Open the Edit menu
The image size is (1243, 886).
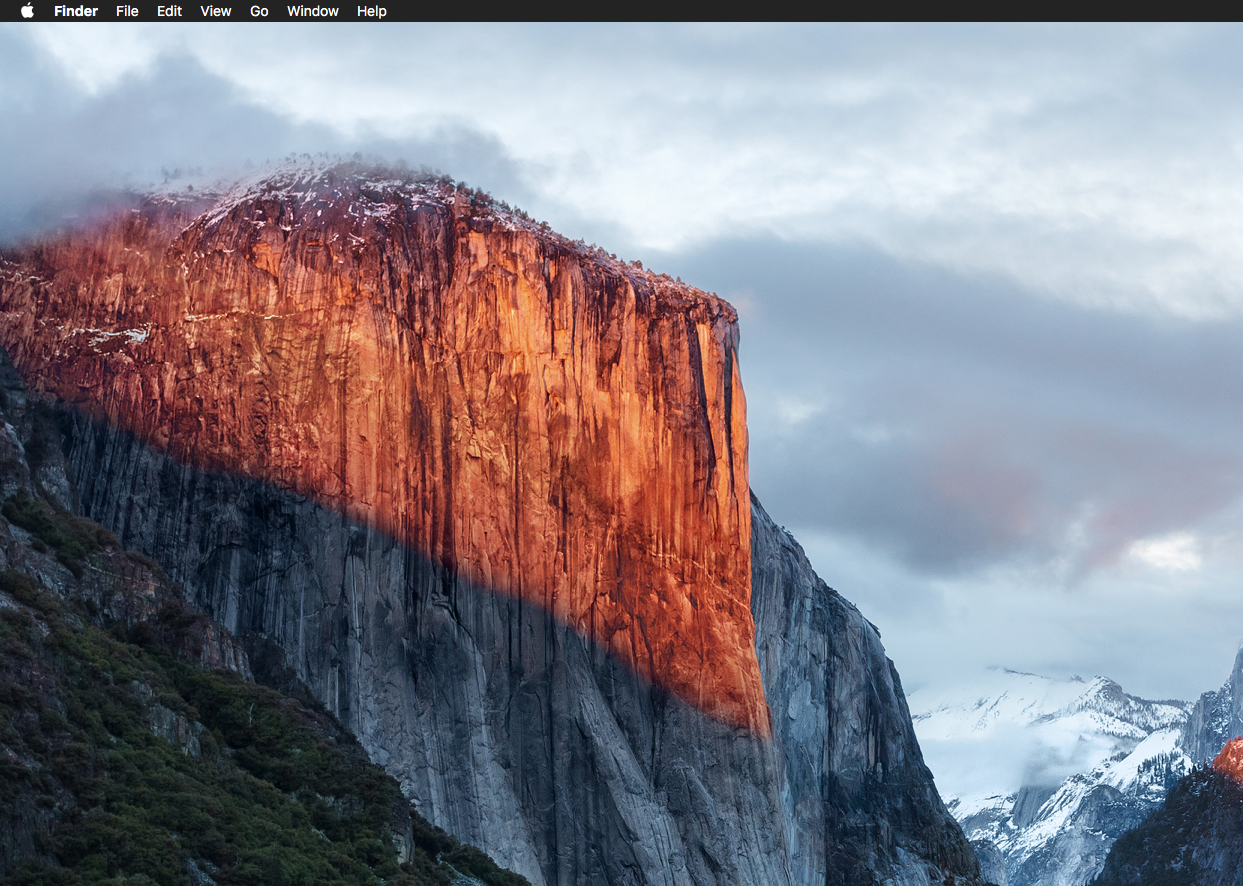pyautogui.click(x=169, y=11)
